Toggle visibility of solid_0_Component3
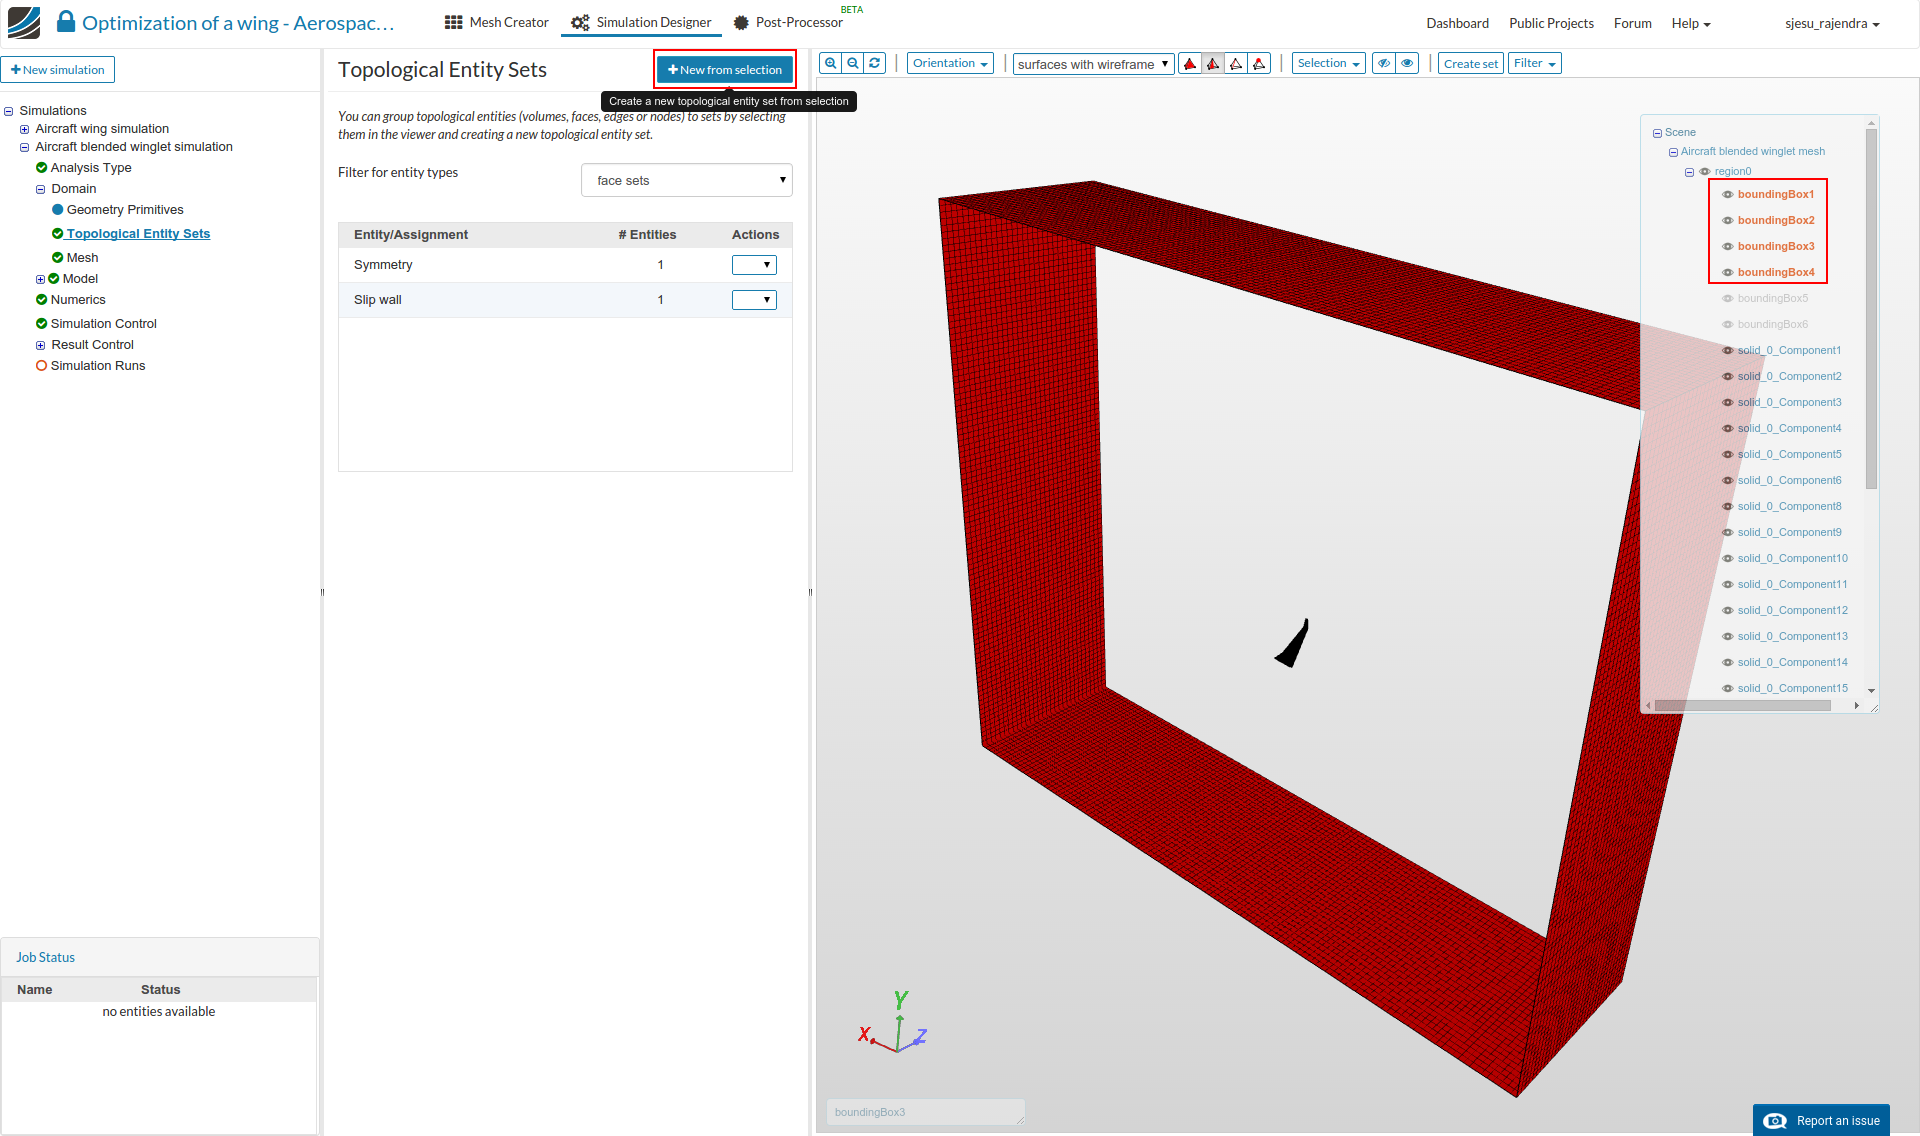Screen dimensions: 1920x1136 [1727, 402]
